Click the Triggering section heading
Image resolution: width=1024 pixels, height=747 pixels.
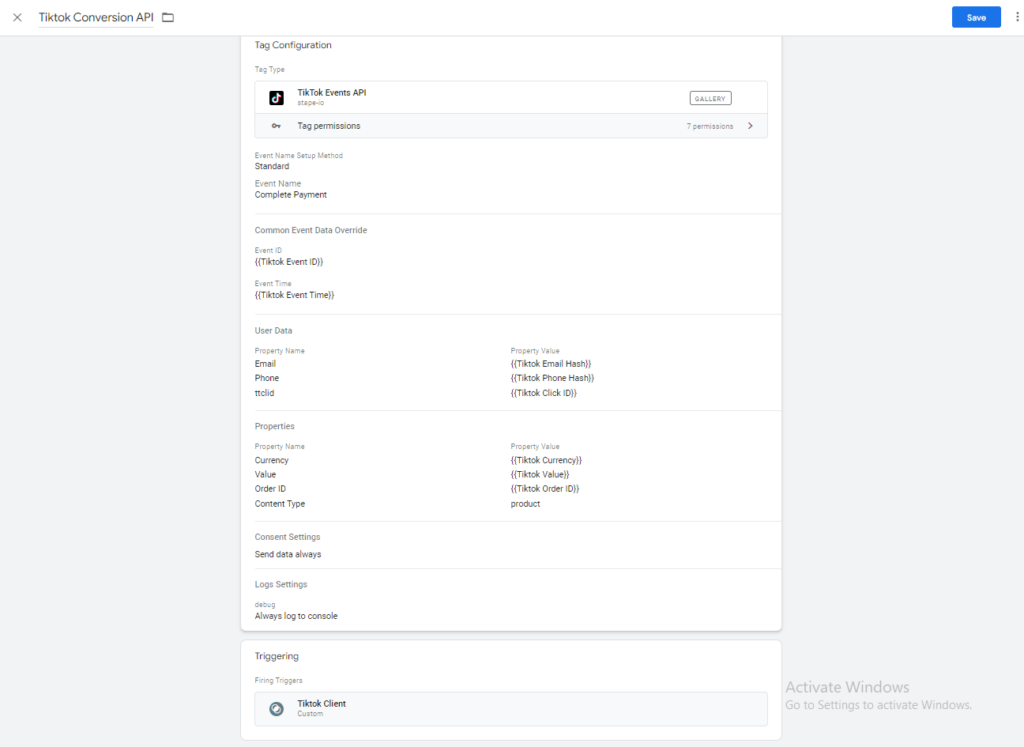[x=277, y=656]
